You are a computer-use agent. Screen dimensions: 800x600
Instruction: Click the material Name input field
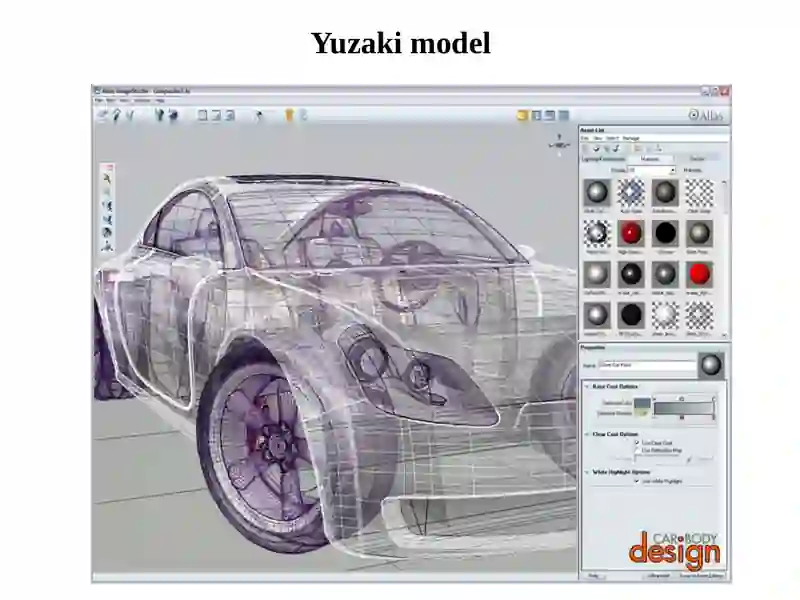[x=648, y=365]
